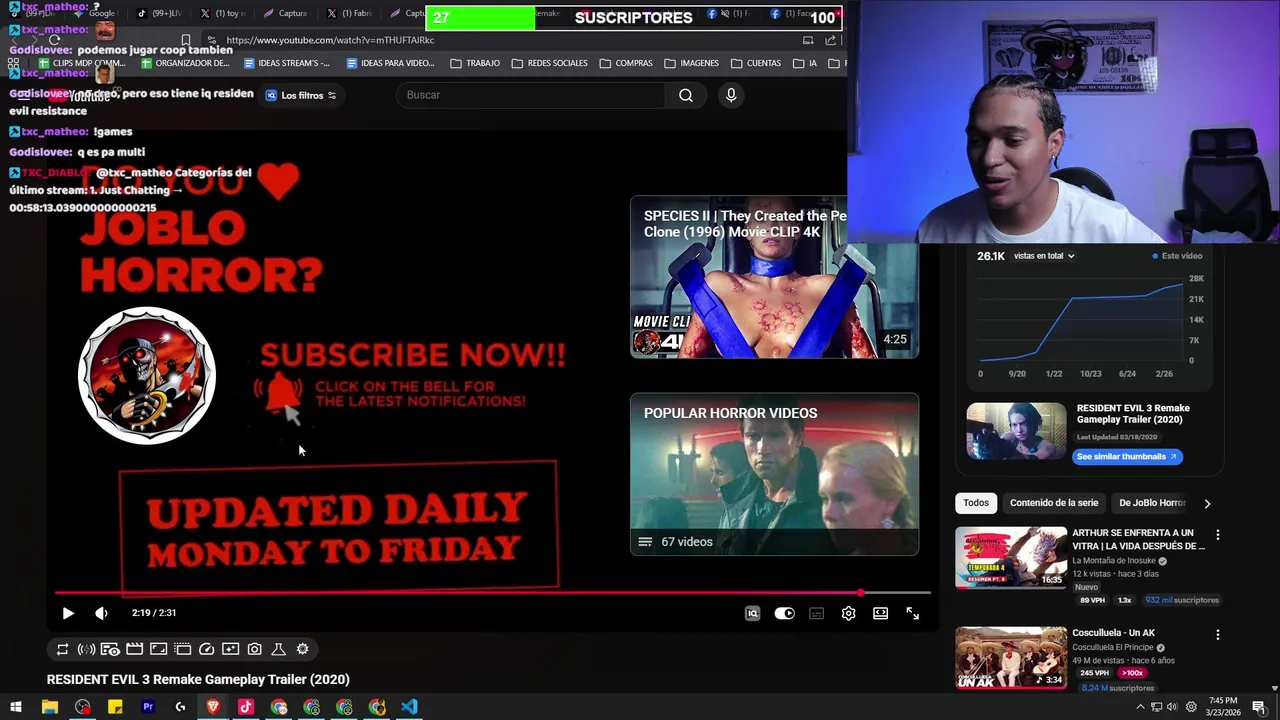Open the yellow Sticky Notes taskbar icon
This screenshot has height=720, width=1280.
pos(115,707)
